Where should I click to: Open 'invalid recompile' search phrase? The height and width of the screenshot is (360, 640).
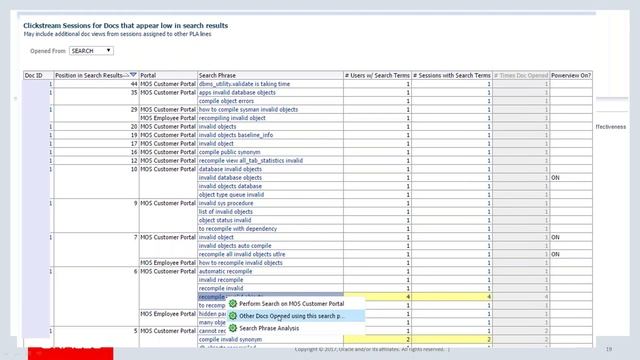coord(221,280)
